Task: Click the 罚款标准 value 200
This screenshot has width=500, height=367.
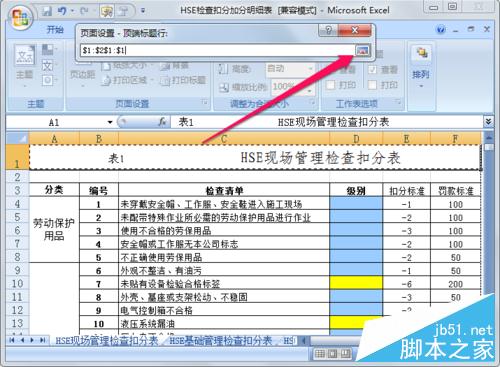Action: pos(455,284)
